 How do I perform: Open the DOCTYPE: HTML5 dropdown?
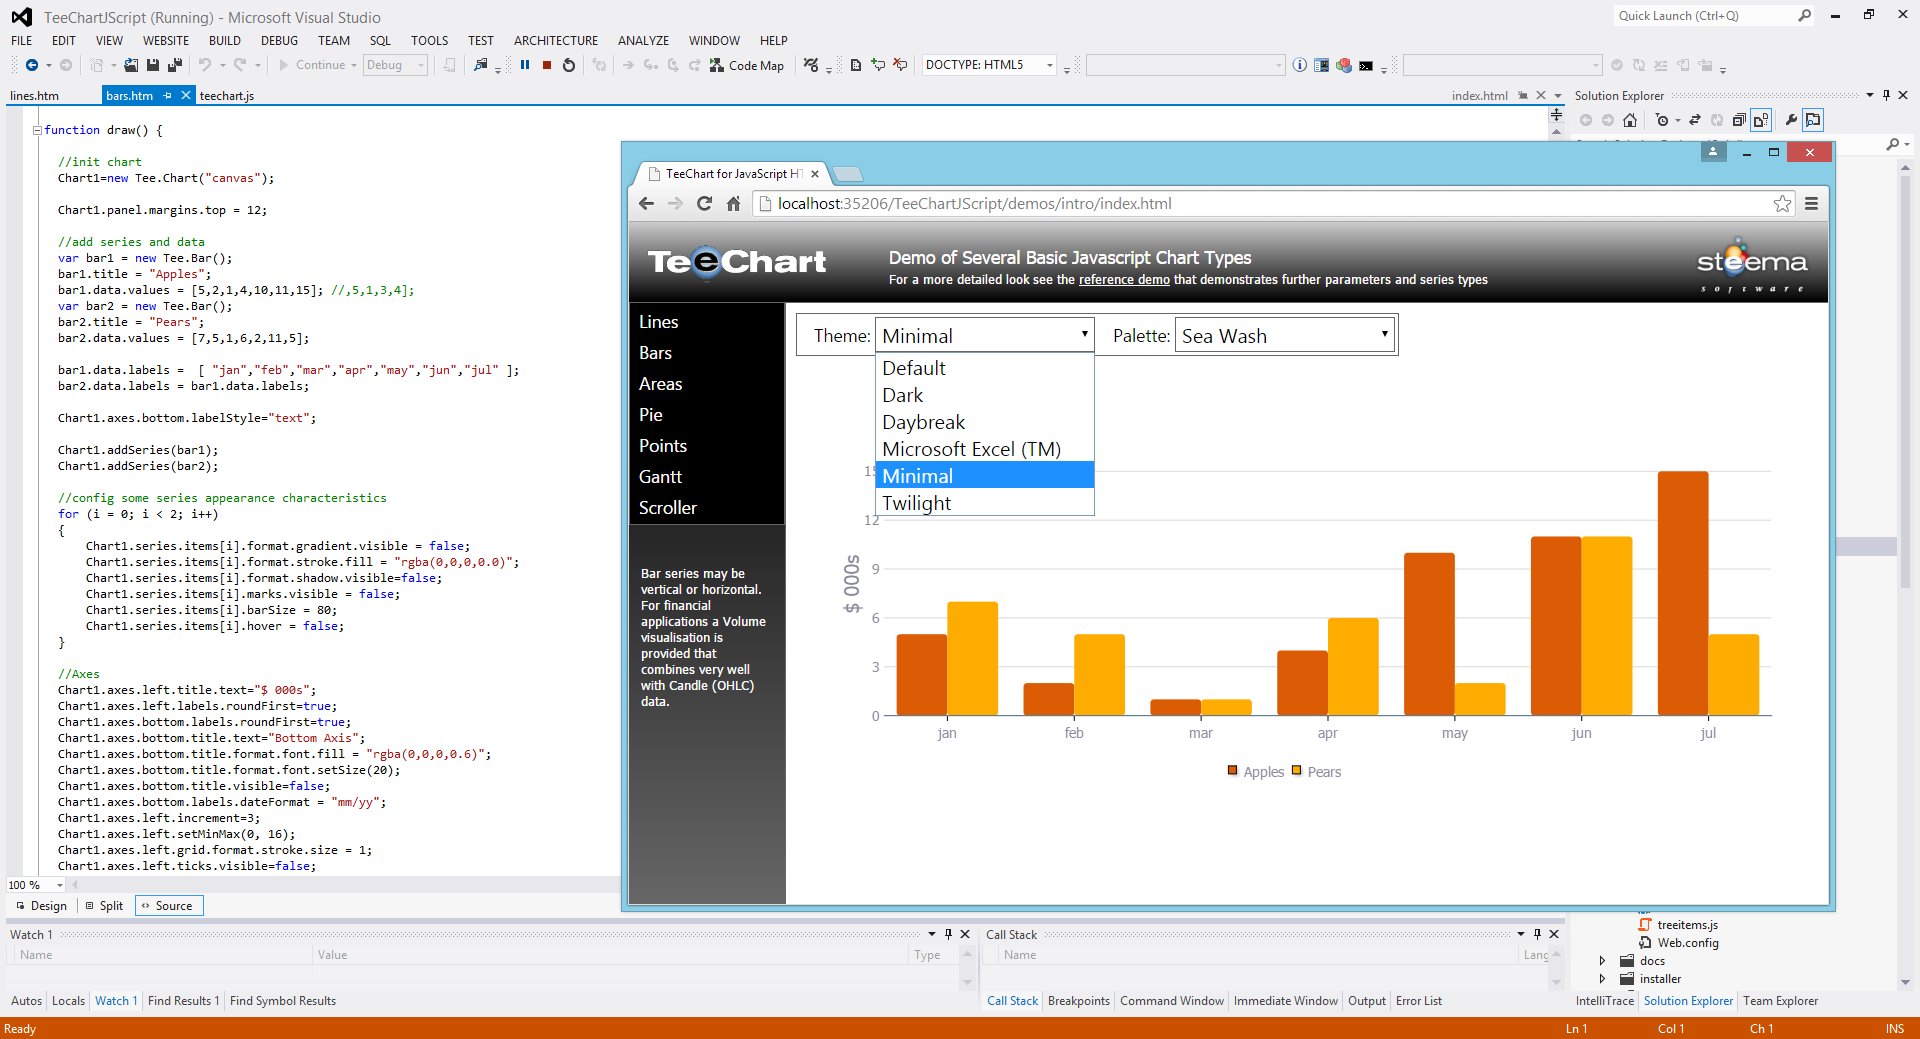pos(988,65)
